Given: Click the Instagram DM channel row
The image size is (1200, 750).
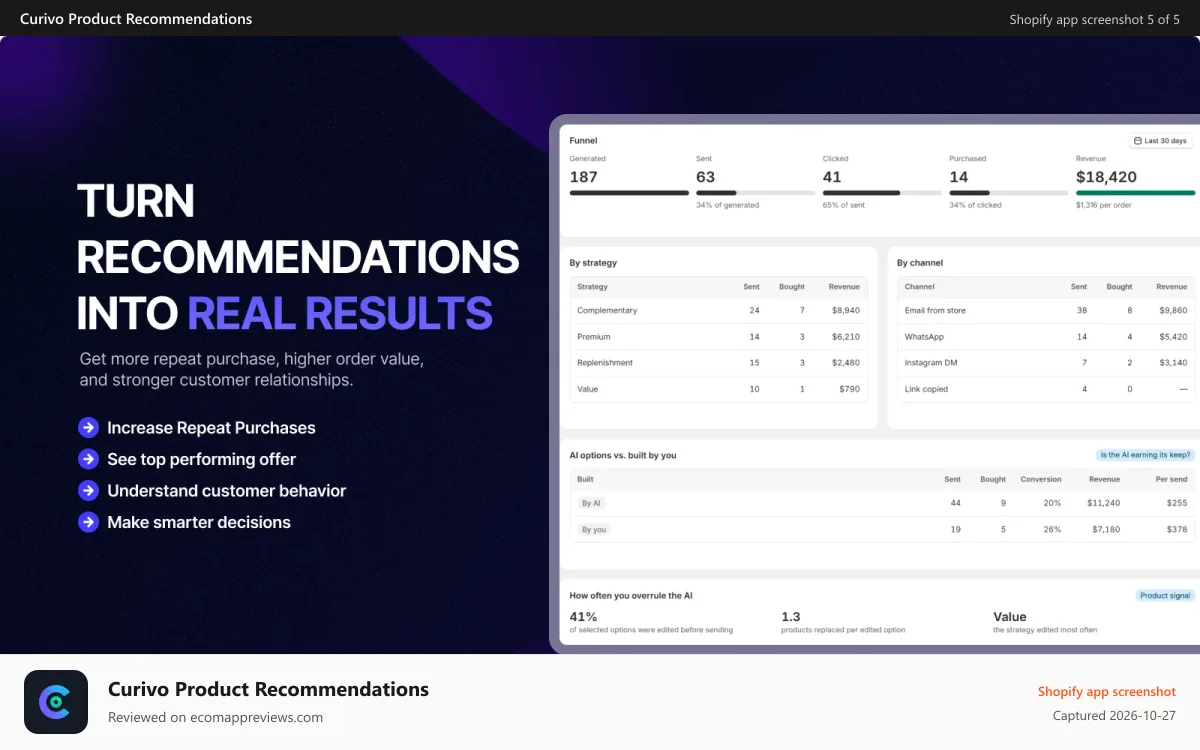Looking at the screenshot, I should coord(1046,363).
